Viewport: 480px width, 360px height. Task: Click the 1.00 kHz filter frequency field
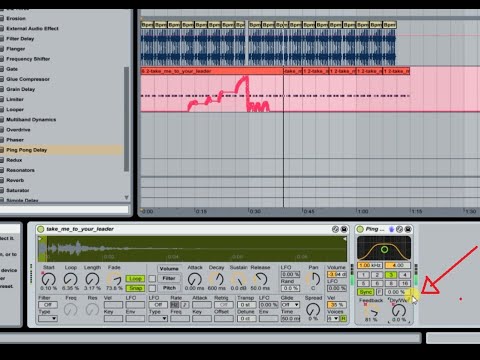(370, 265)
